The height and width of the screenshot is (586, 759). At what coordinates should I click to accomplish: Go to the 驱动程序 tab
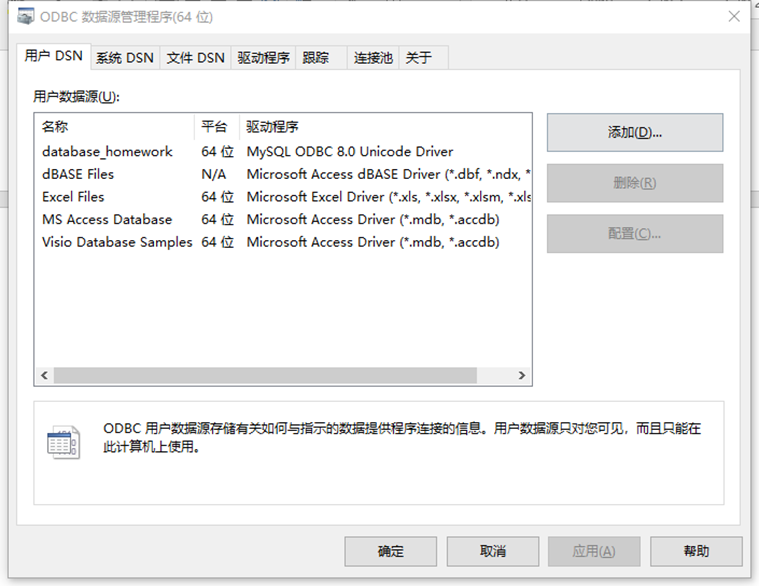263,58
